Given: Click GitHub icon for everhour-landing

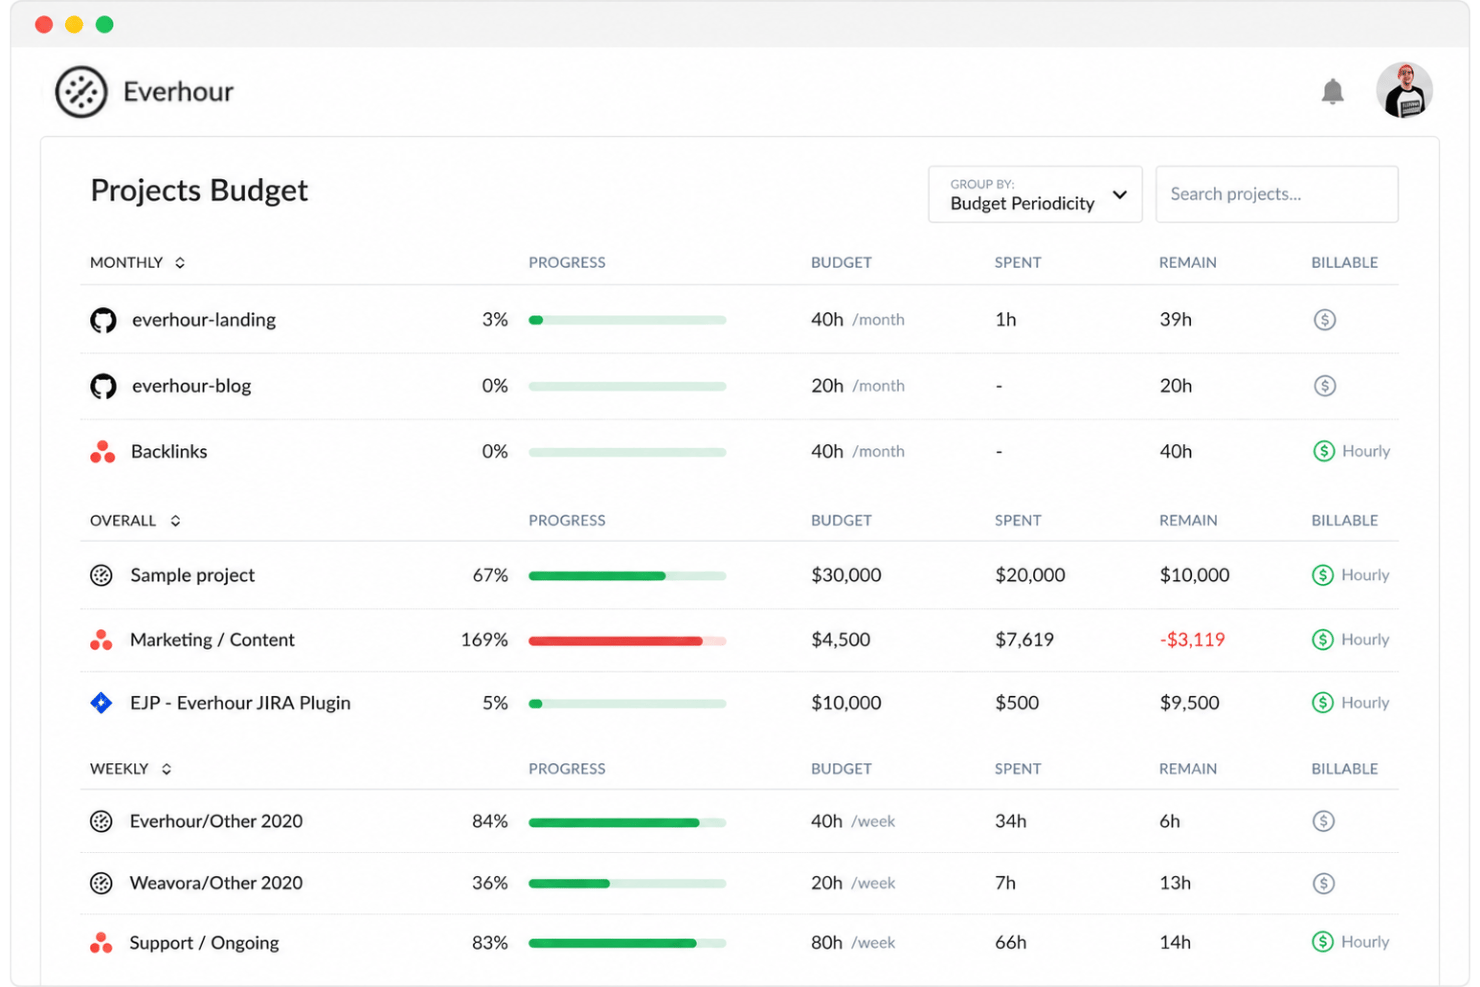Looking at the screenshot, I should 103,320.
